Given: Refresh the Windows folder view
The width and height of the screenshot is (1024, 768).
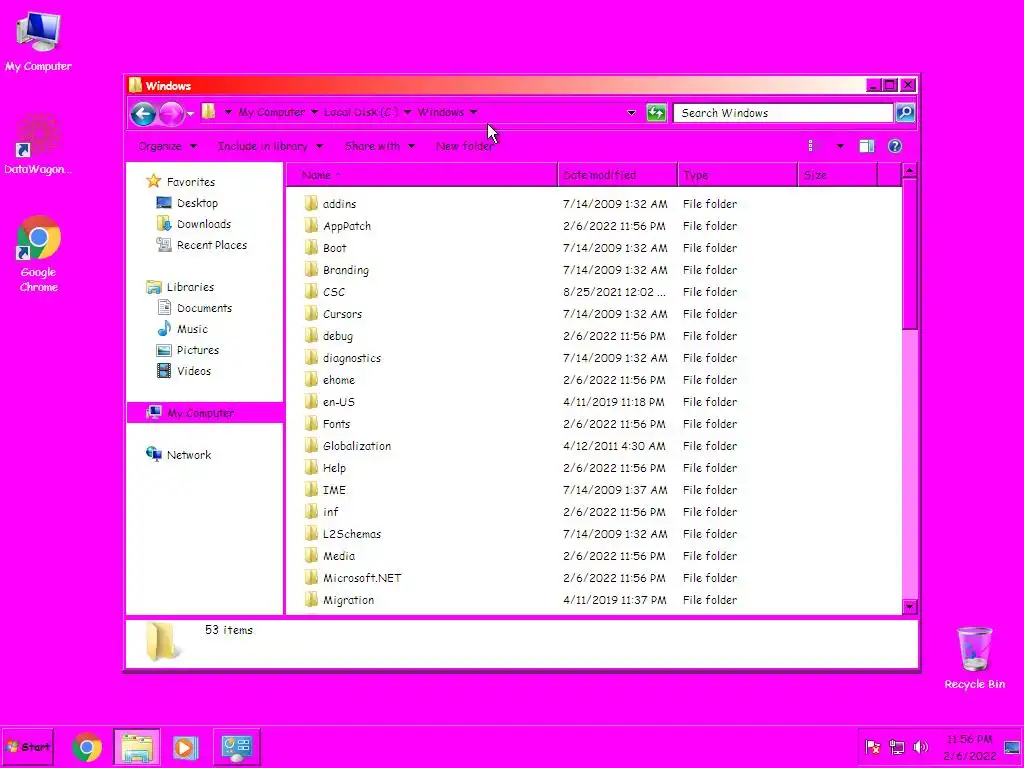Looking at the screenshot, I should [656, 113].
